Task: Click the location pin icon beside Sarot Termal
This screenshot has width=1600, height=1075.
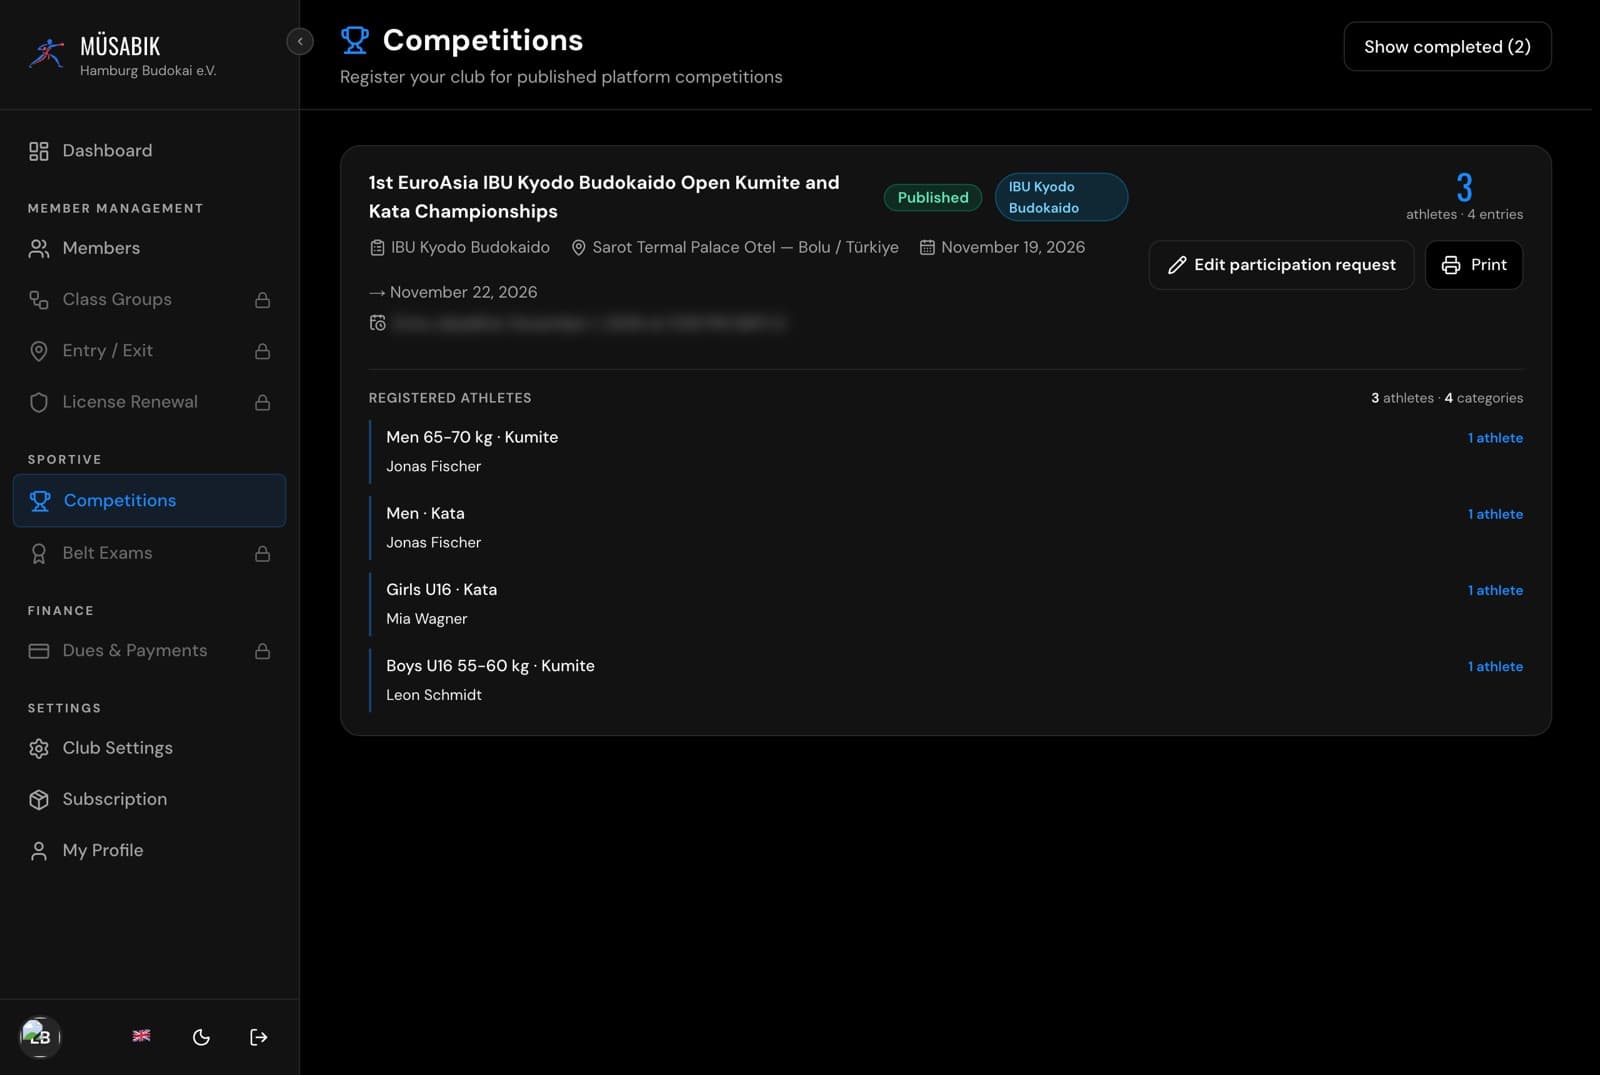Action: pos(578,248)
